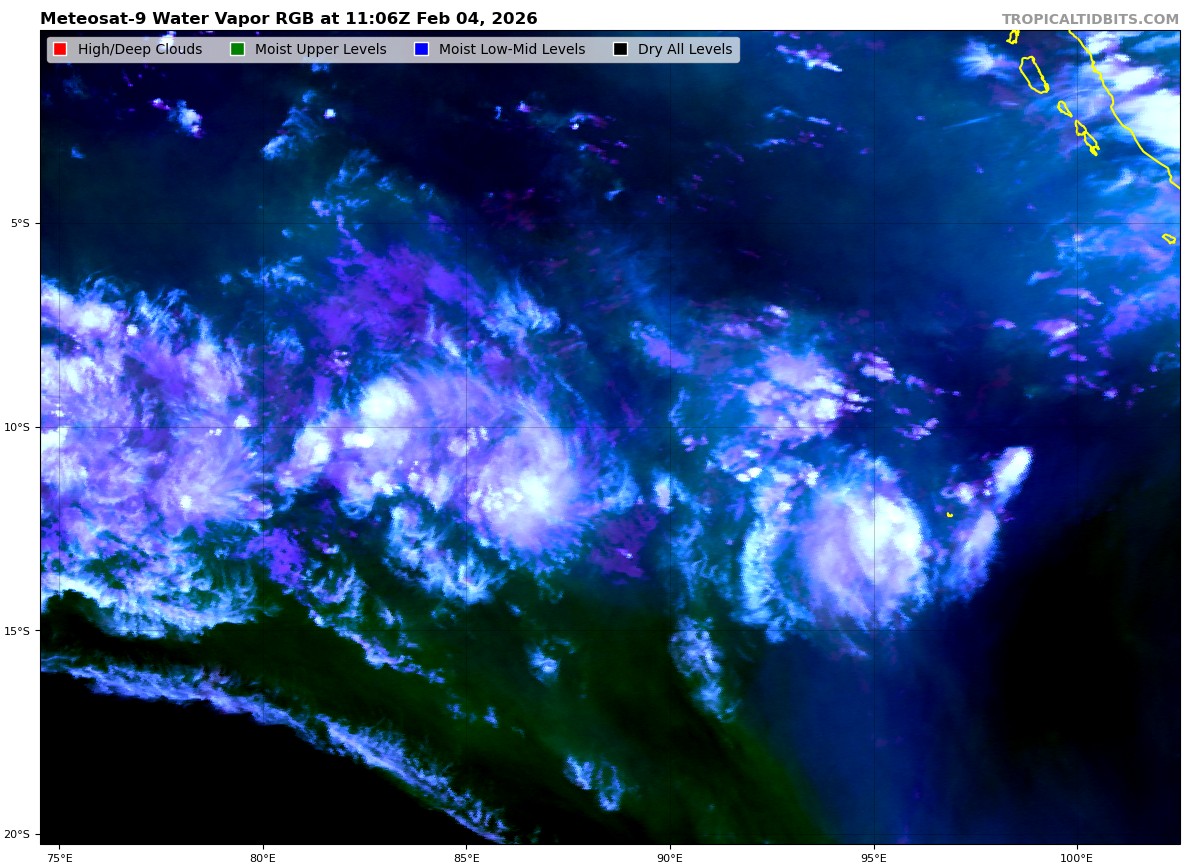This screenshot has height=867, width=1200.
Task: Select the 85°E longitude tick label
Action: 466,856
